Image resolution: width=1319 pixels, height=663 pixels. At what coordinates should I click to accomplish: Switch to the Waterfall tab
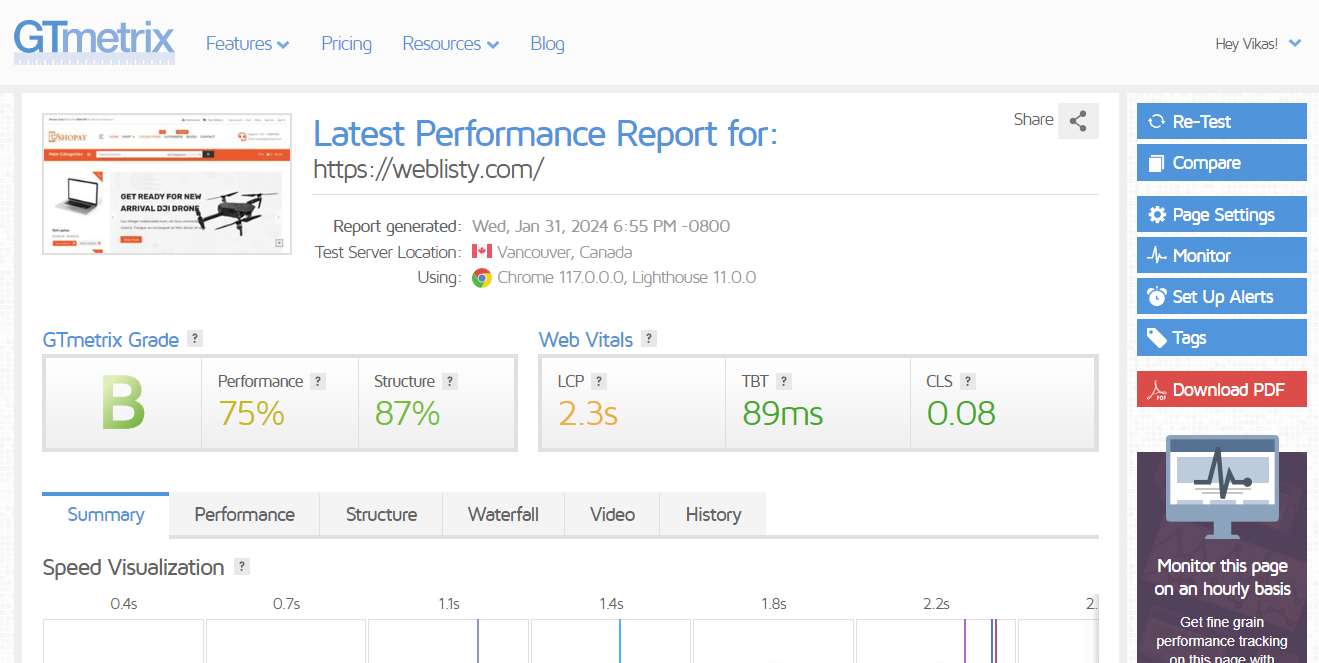click(503, 515)
